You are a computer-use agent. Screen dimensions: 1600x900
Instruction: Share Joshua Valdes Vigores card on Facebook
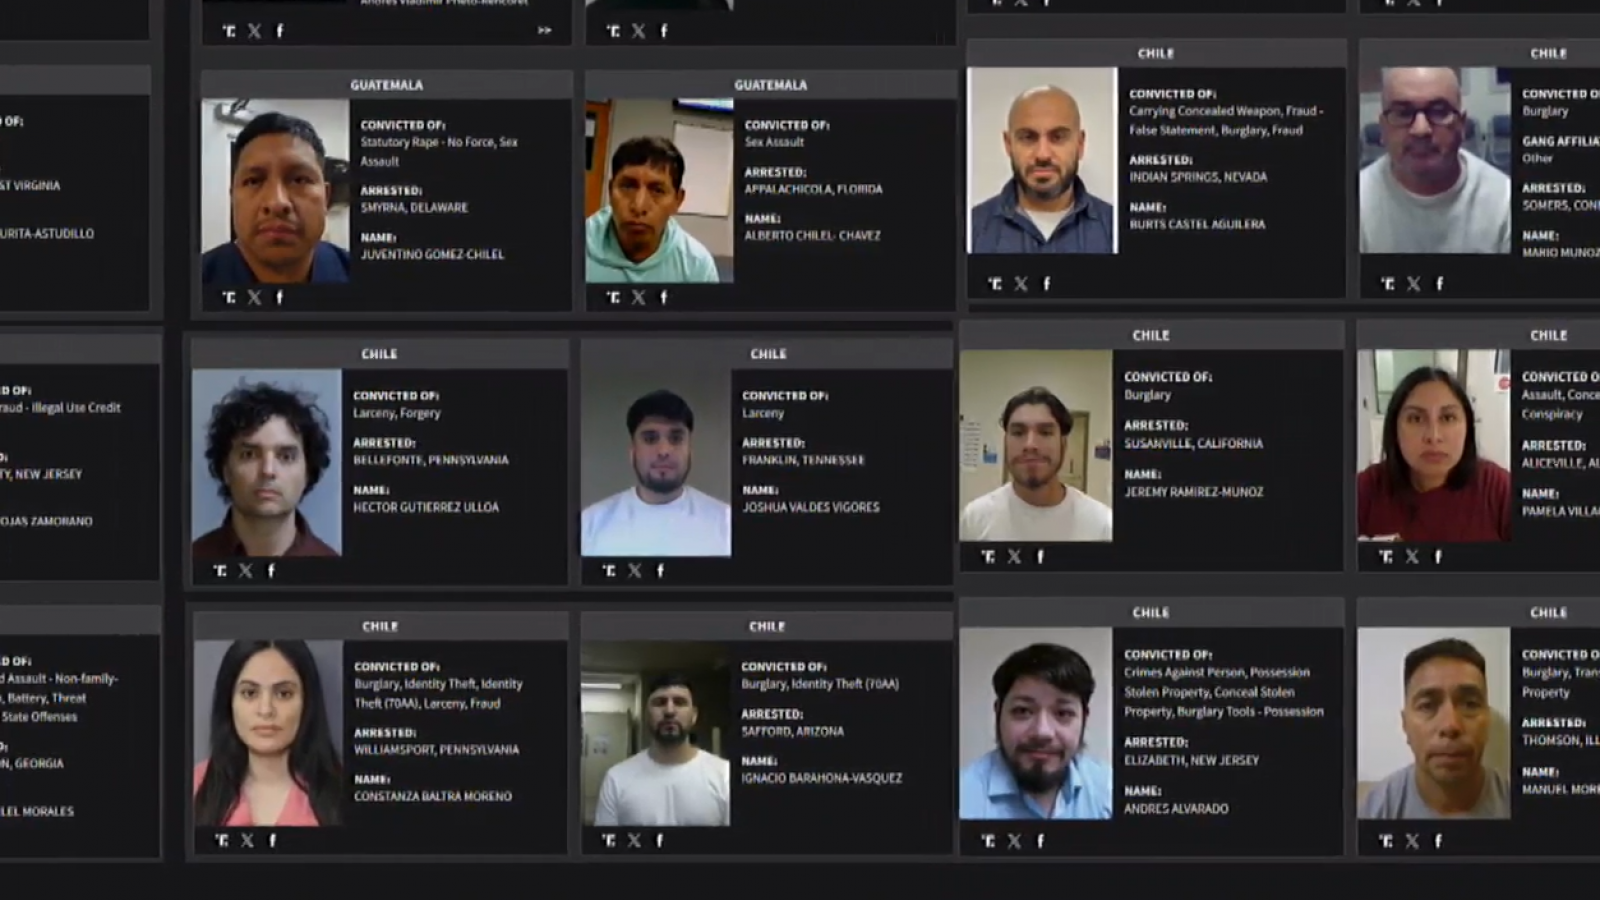click(x=660, y=570)
